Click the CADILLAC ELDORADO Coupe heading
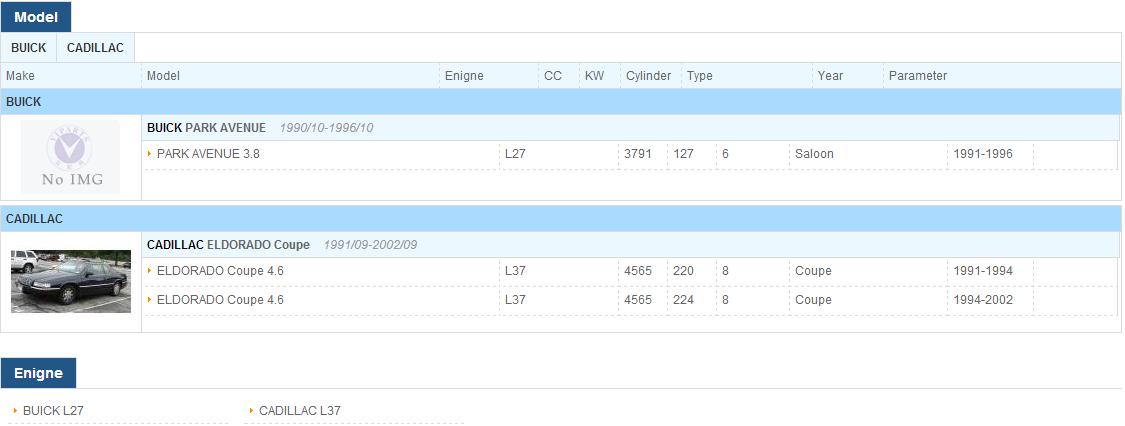Screen dimensions: 1125x426 (x=228, y=245)
